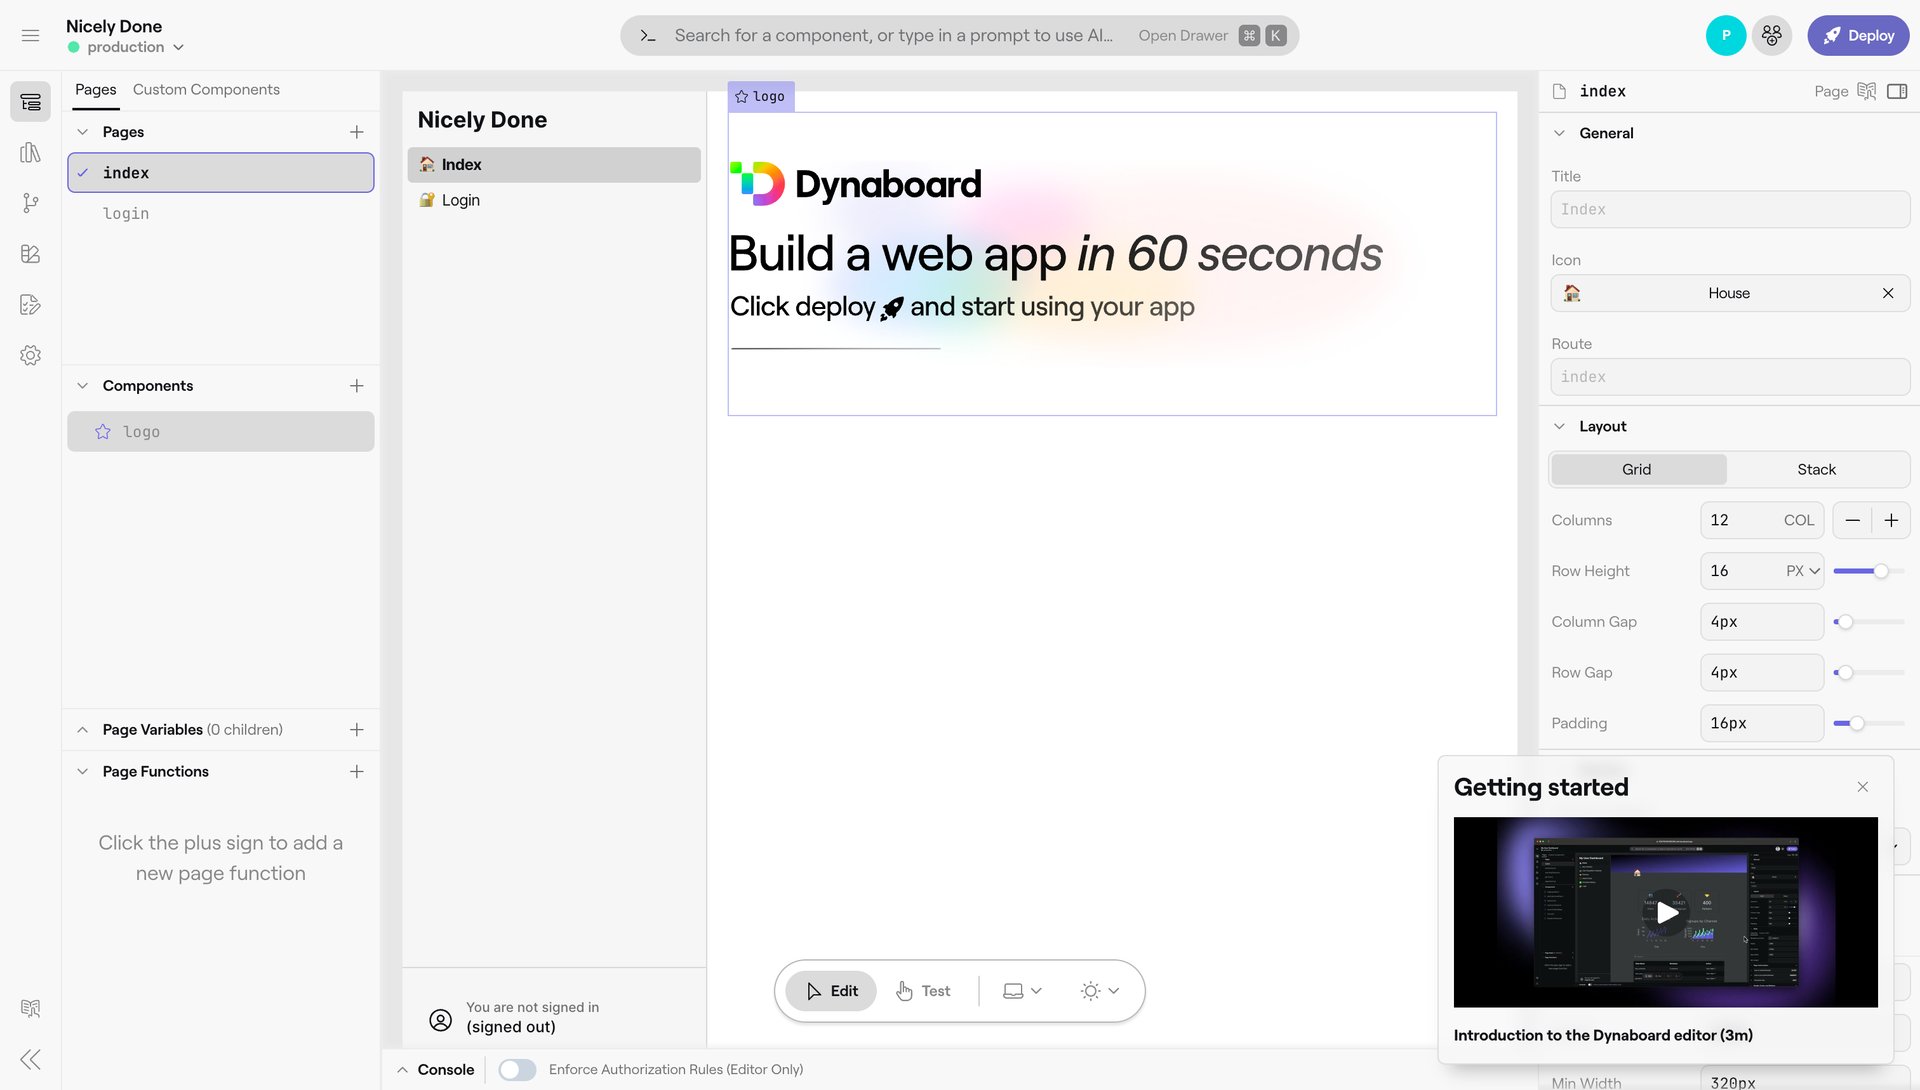Switch to Test mode
Viewport: 1920px width, 1090px height.
click(923, 990)
